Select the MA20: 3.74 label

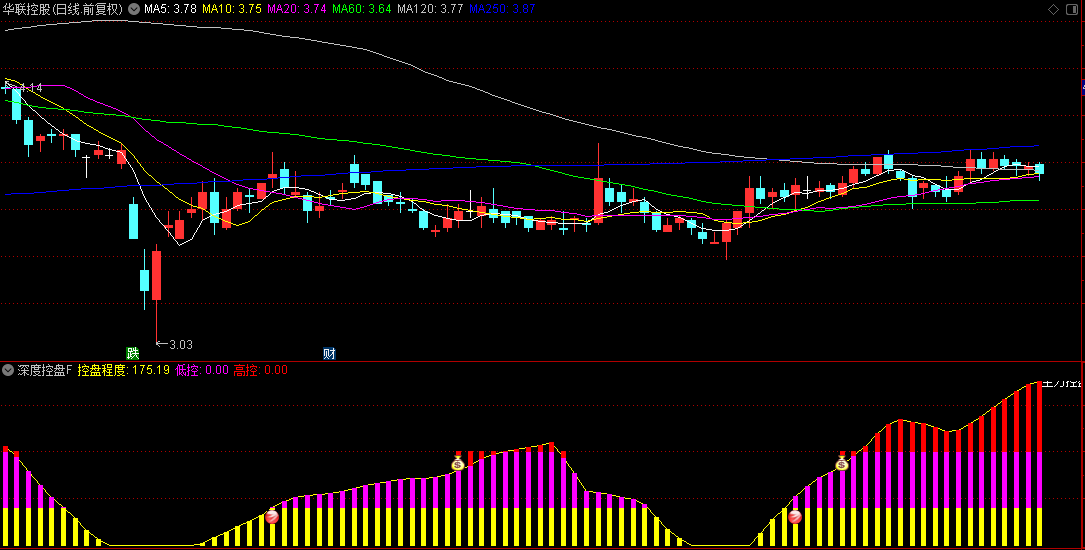click(x=297, y=9)
